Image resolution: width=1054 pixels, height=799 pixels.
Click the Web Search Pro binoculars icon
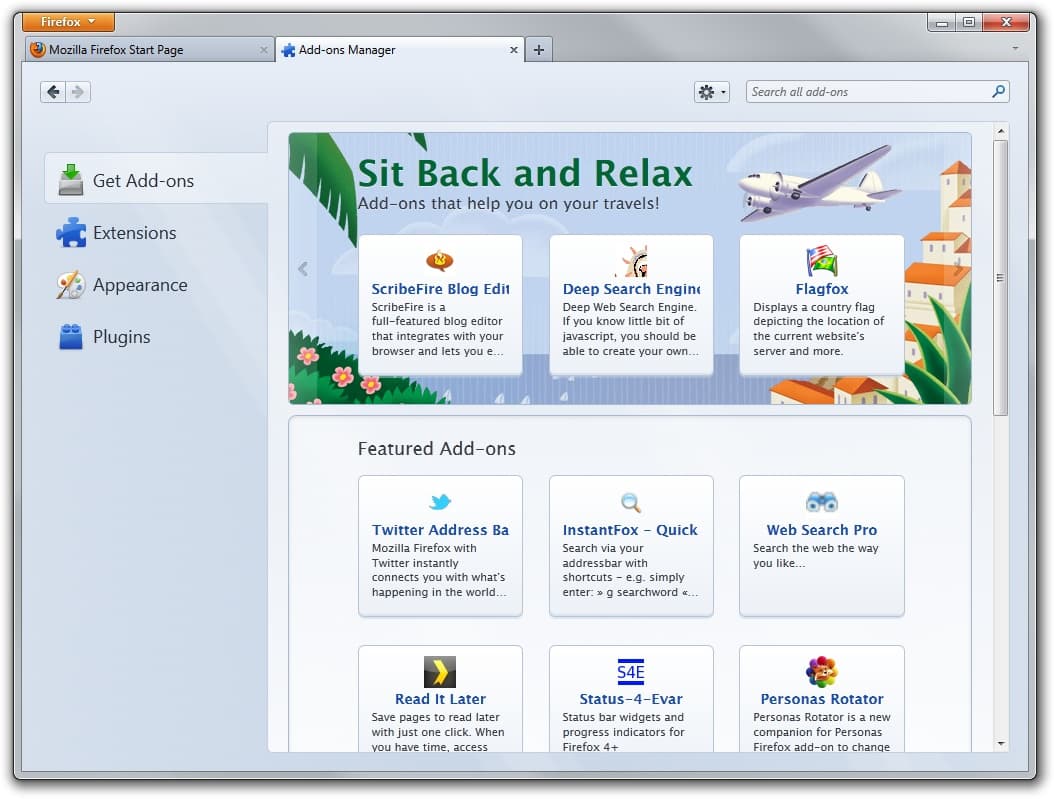(x=822, y=502)
